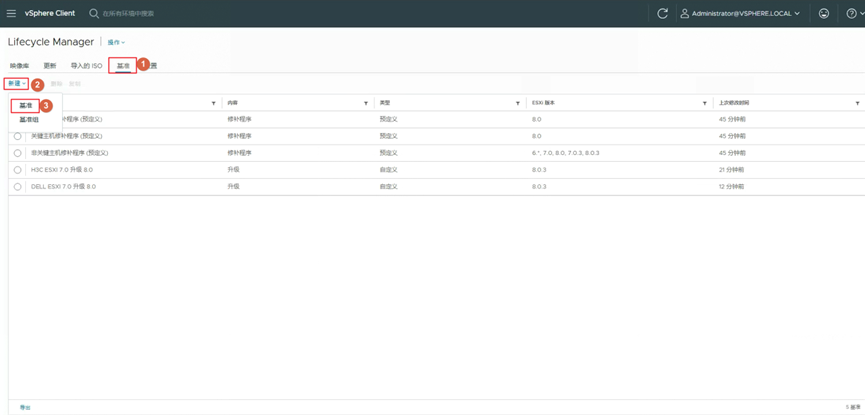Focus the 在所有环境中搜索 search field

(128, 13)
